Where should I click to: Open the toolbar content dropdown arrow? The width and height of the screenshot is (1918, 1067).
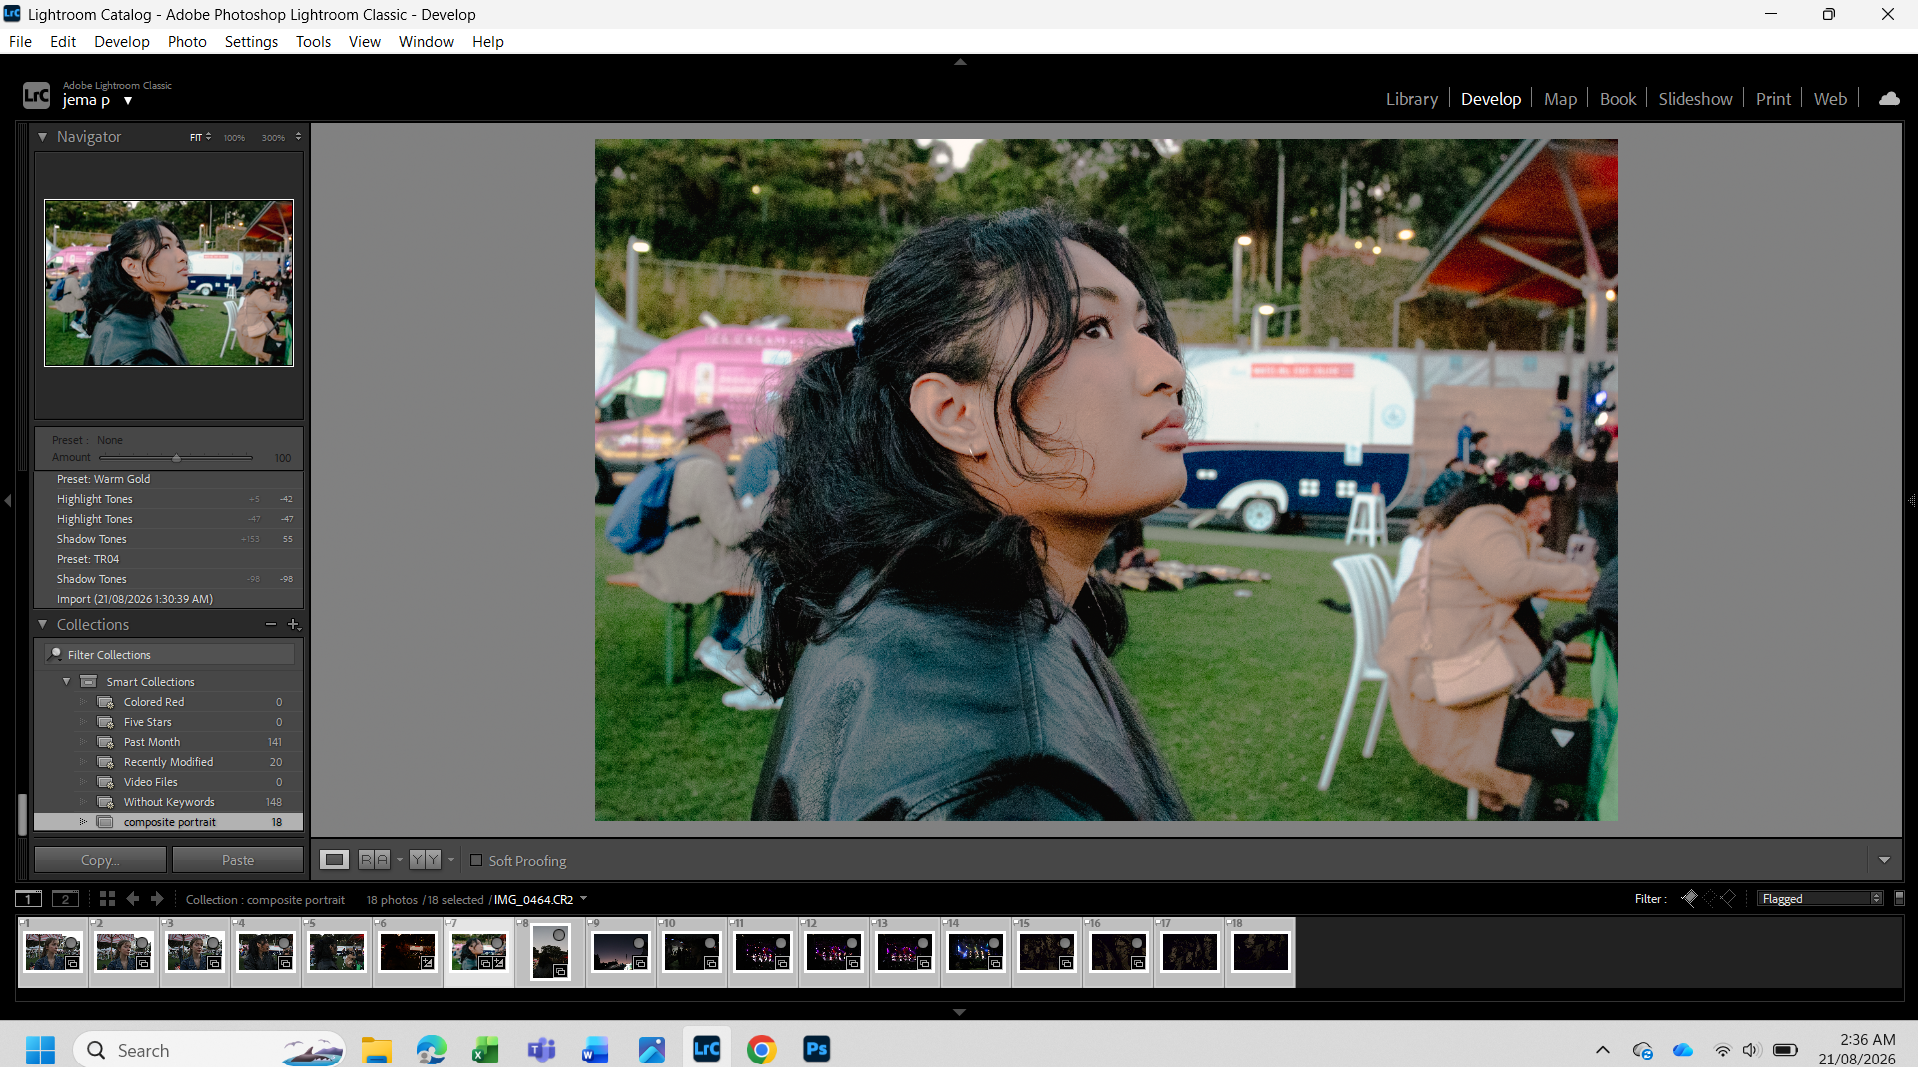pos(1884,860)
